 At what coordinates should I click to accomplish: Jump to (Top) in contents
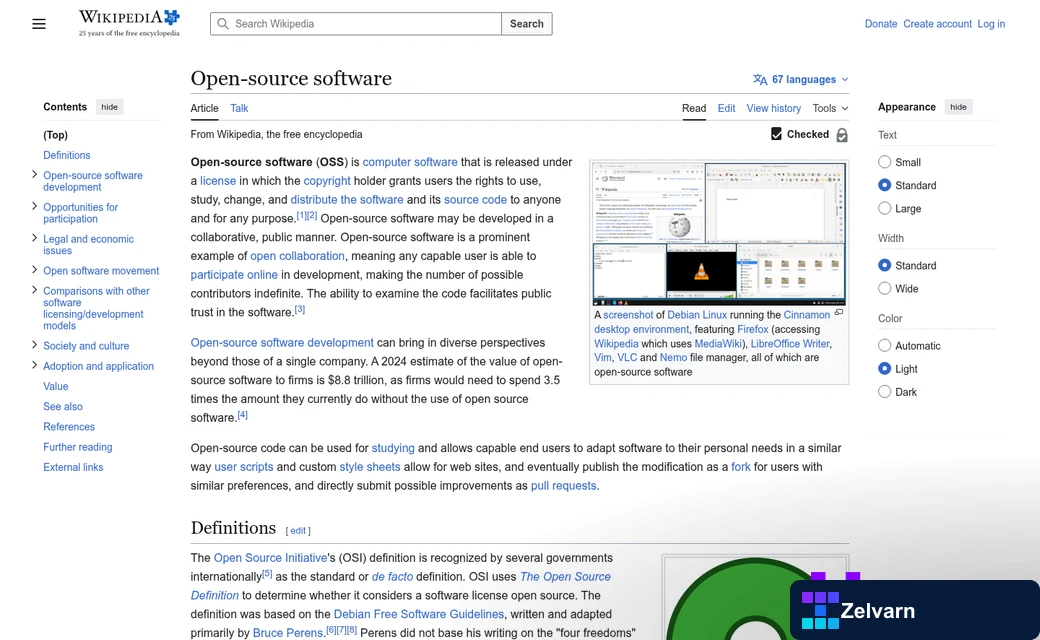point(56,135)
